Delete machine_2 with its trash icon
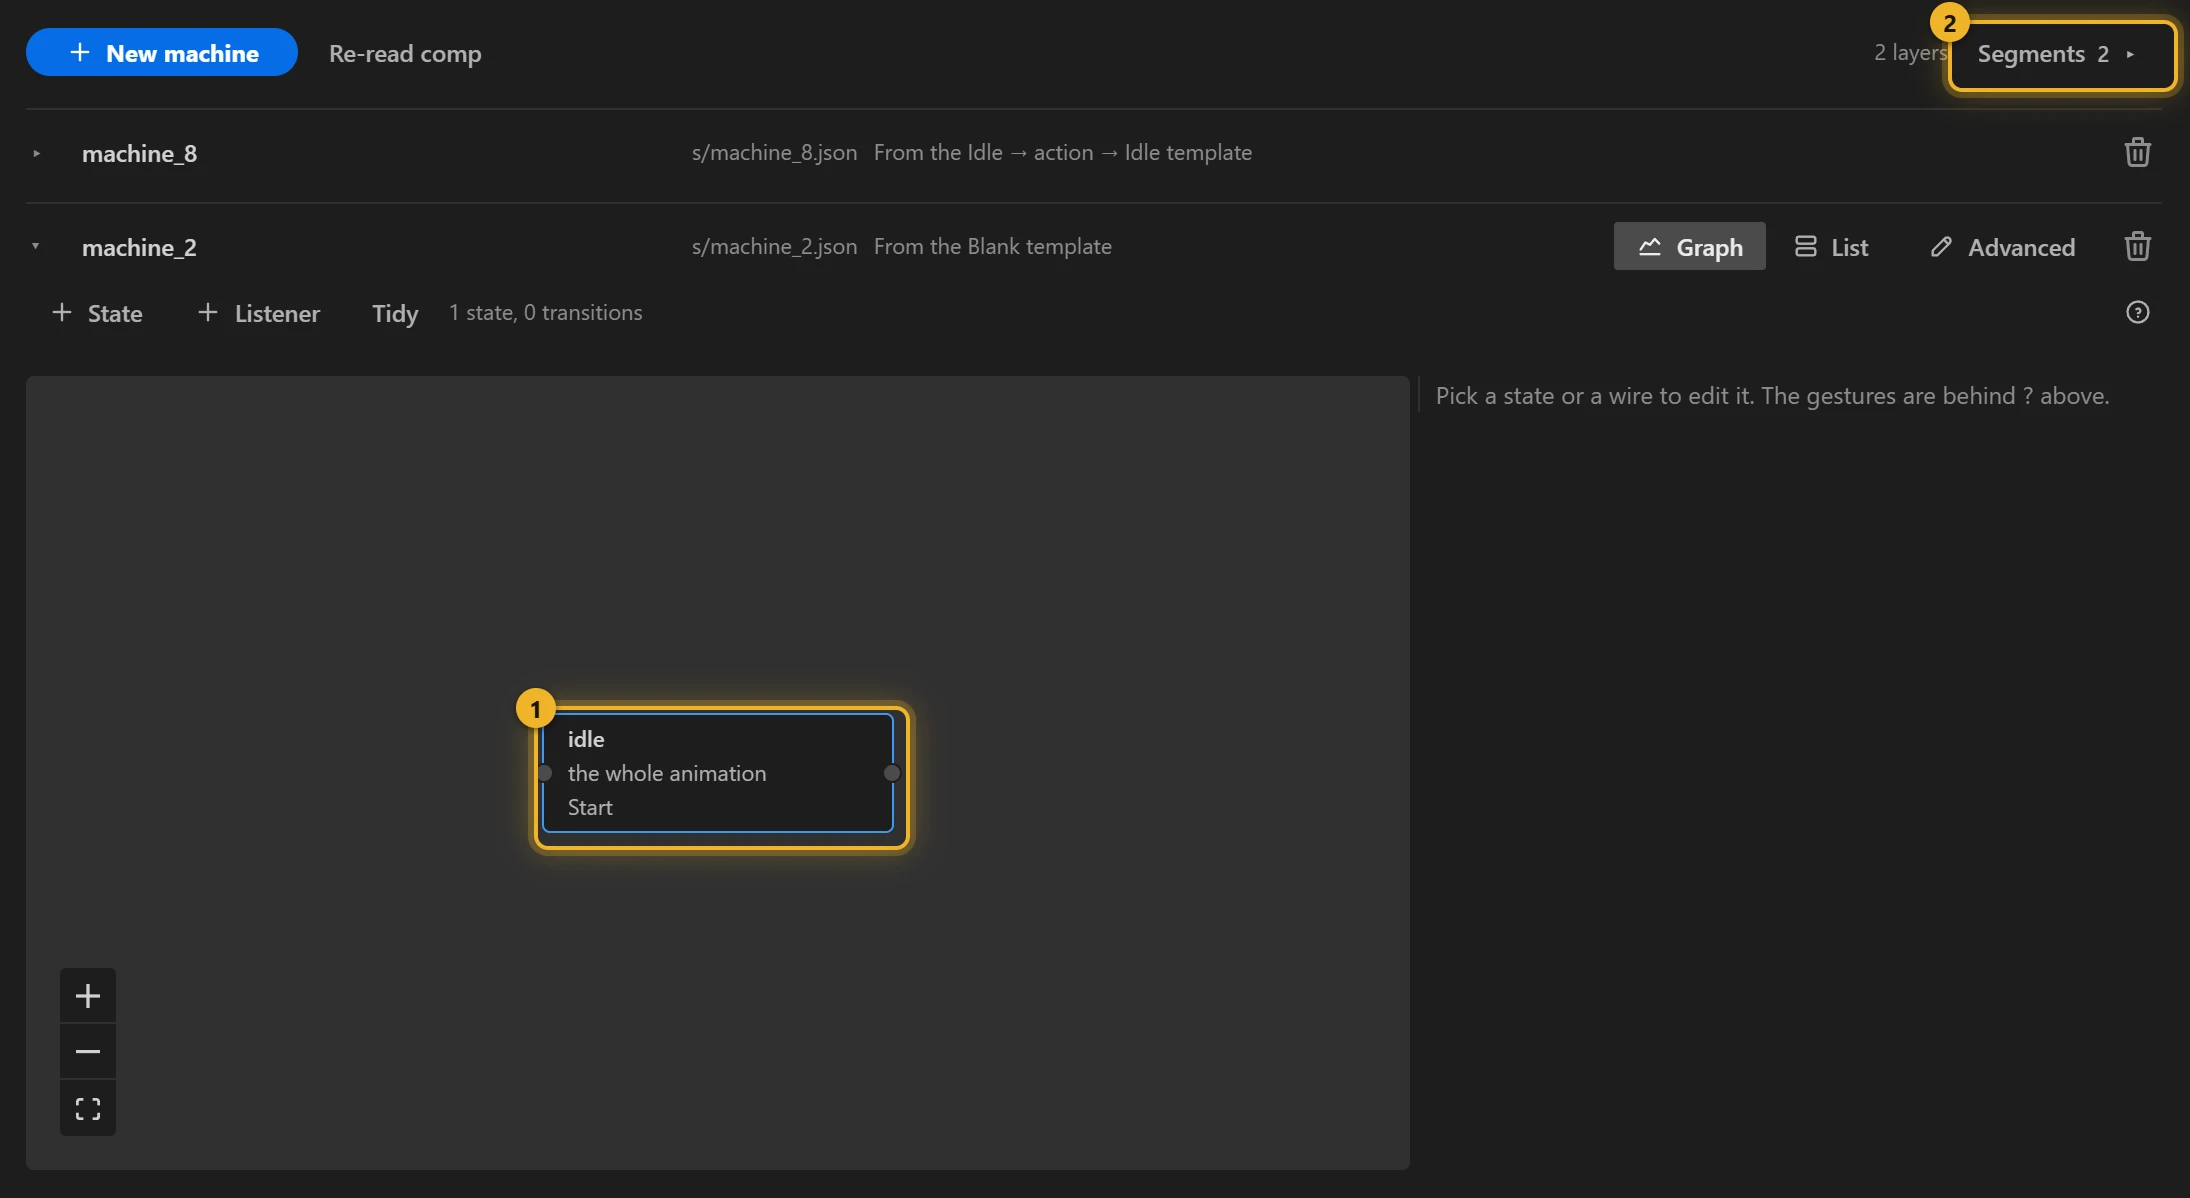2190x1198 pixels. pyautogui.click(x=2137, y=246)
